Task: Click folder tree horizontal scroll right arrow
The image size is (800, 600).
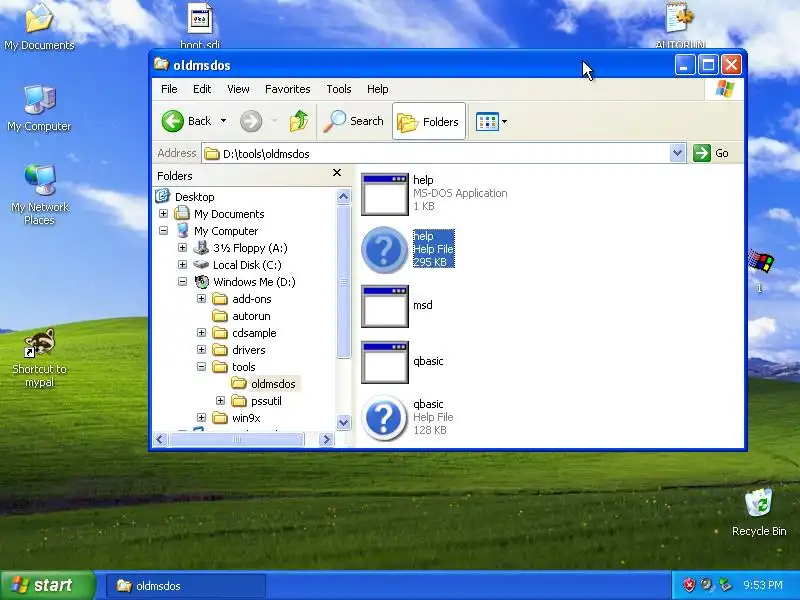Action: pyautogui.click(x=326, y=439)
